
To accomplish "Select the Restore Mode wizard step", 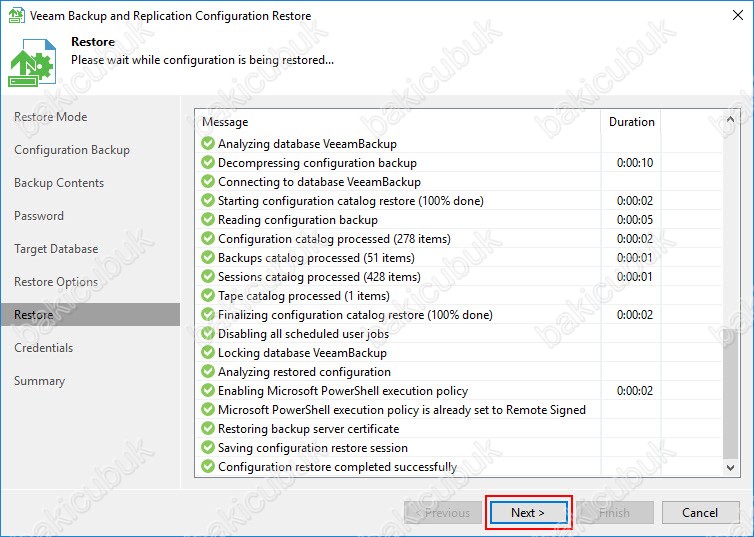I will click(50, 117).
